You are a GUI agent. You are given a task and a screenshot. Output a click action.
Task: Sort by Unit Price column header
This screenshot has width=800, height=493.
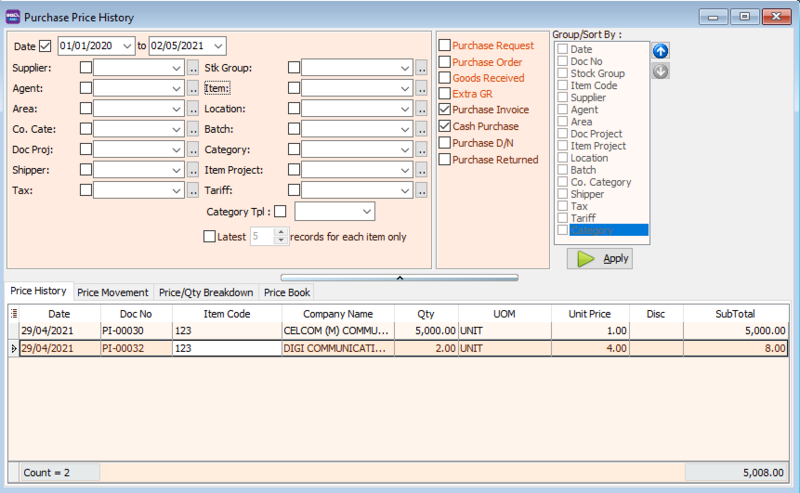click(x=589, y=314)
